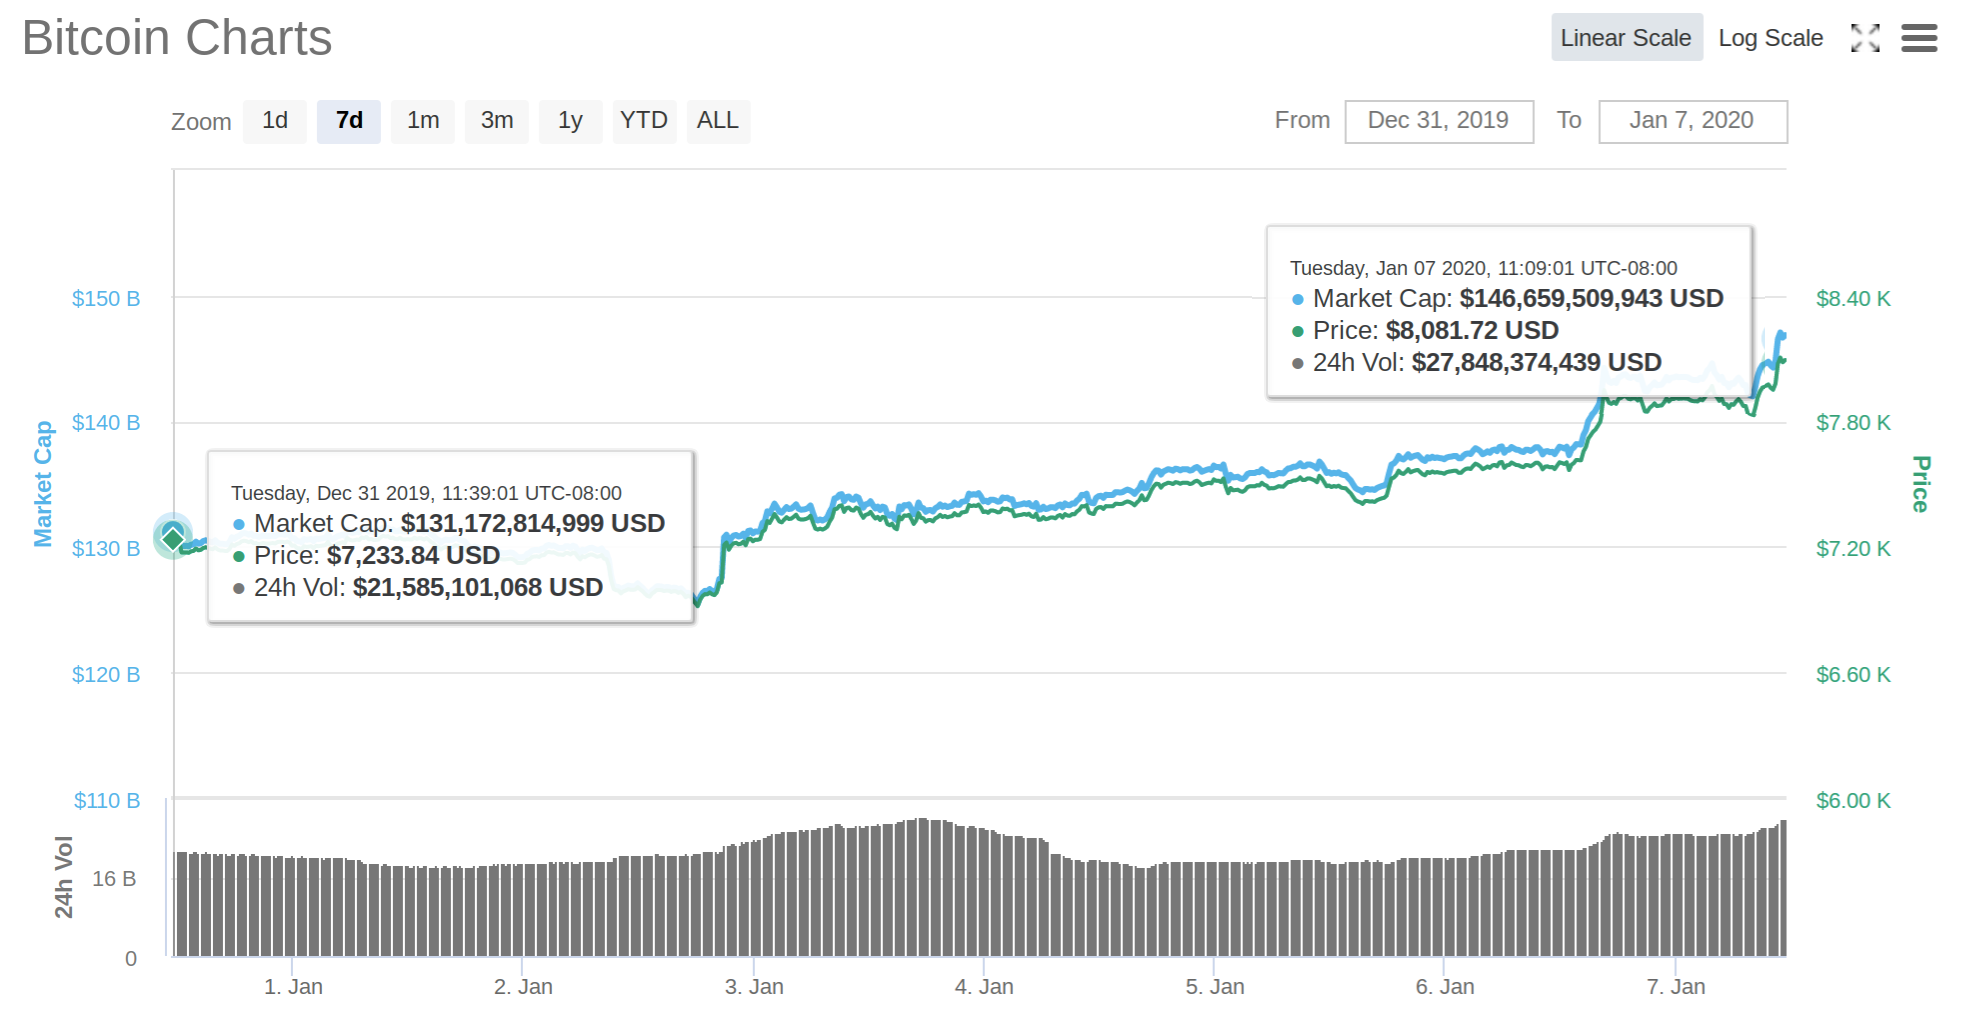This screenshot has width=1985, height=1020.
Task: Click the 4. Jan date label
Action: click(x=984, y=987)
